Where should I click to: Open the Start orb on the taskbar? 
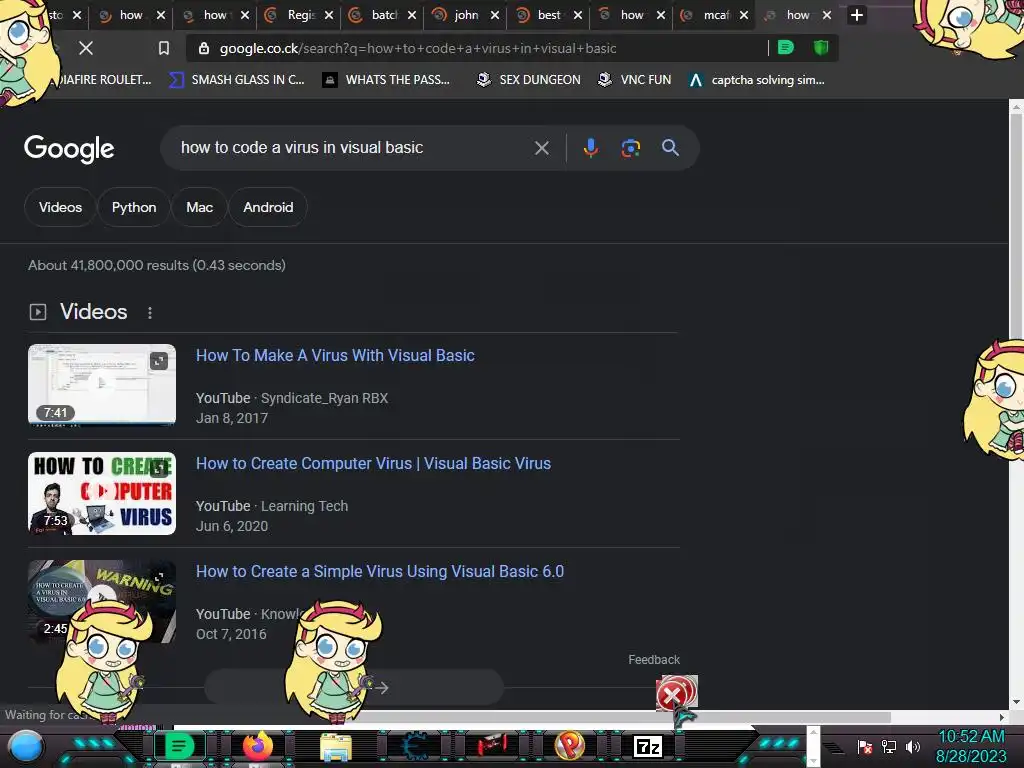[25, 747]
